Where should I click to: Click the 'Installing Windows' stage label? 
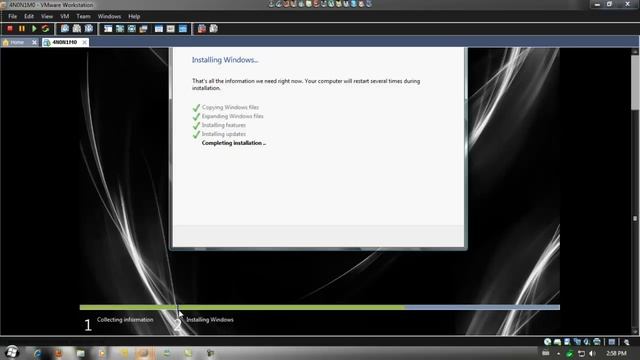click(x=210, y=320)
